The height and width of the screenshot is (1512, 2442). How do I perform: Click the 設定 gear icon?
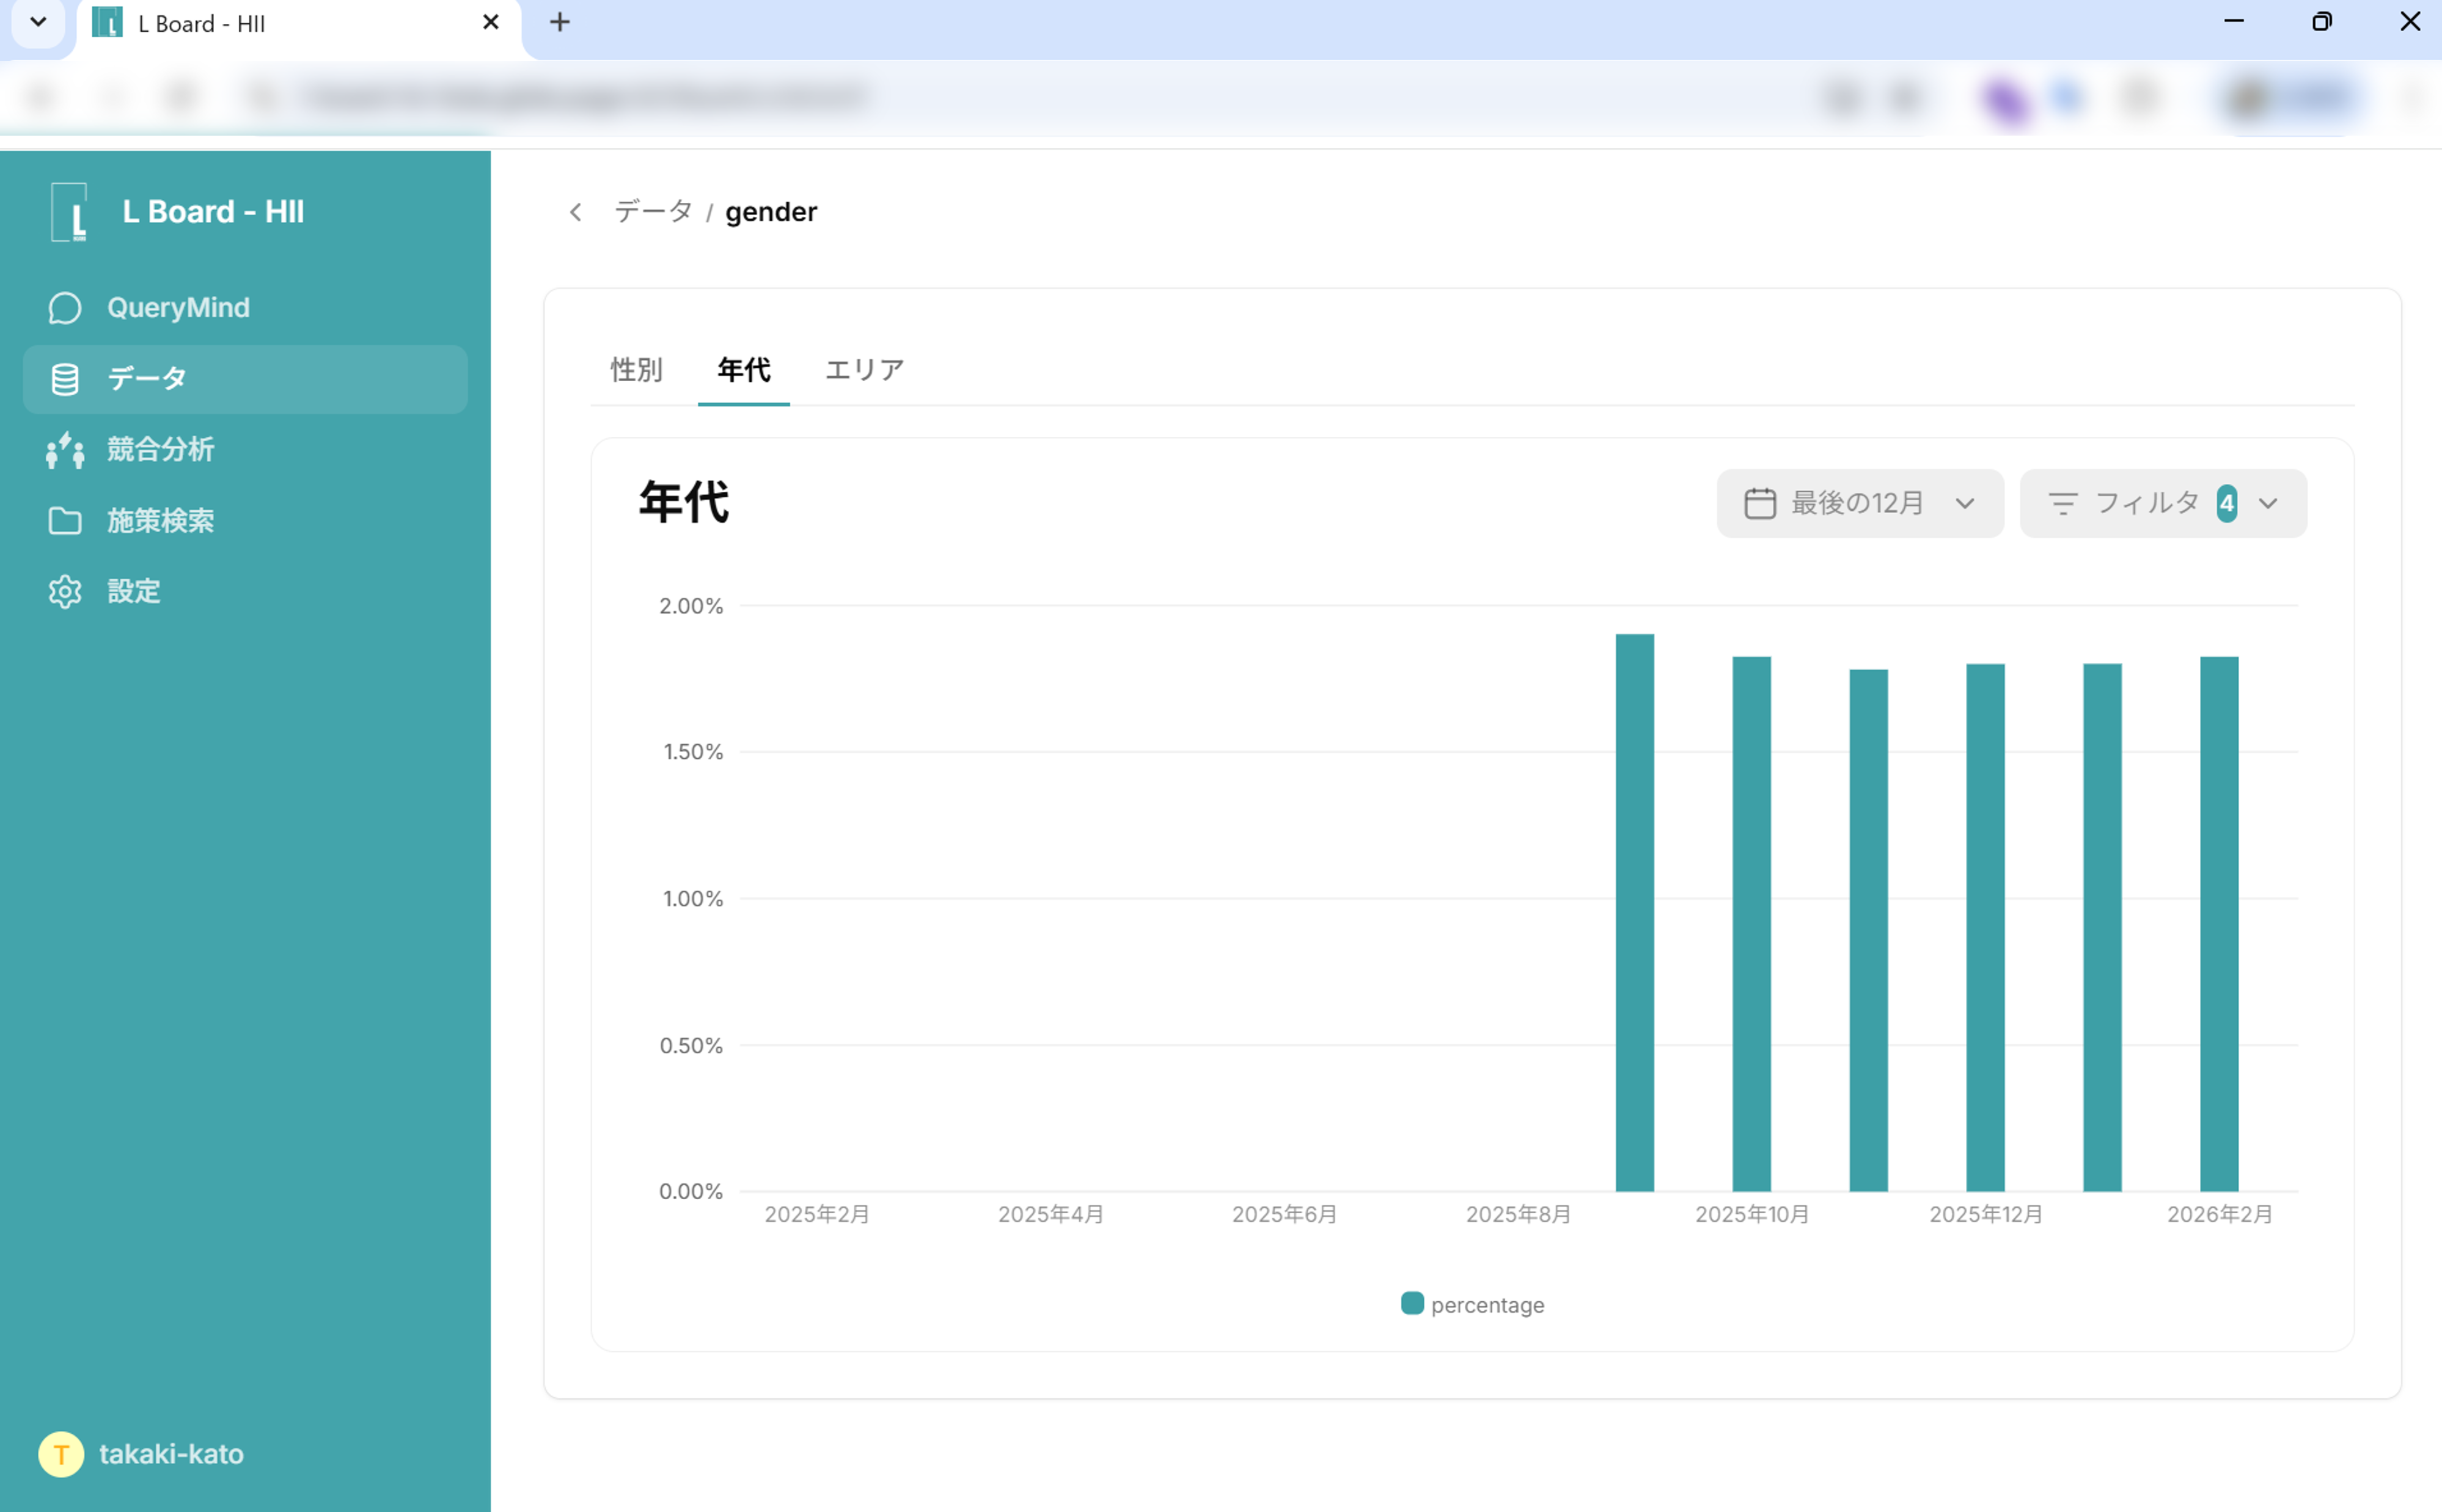[64, 591]
